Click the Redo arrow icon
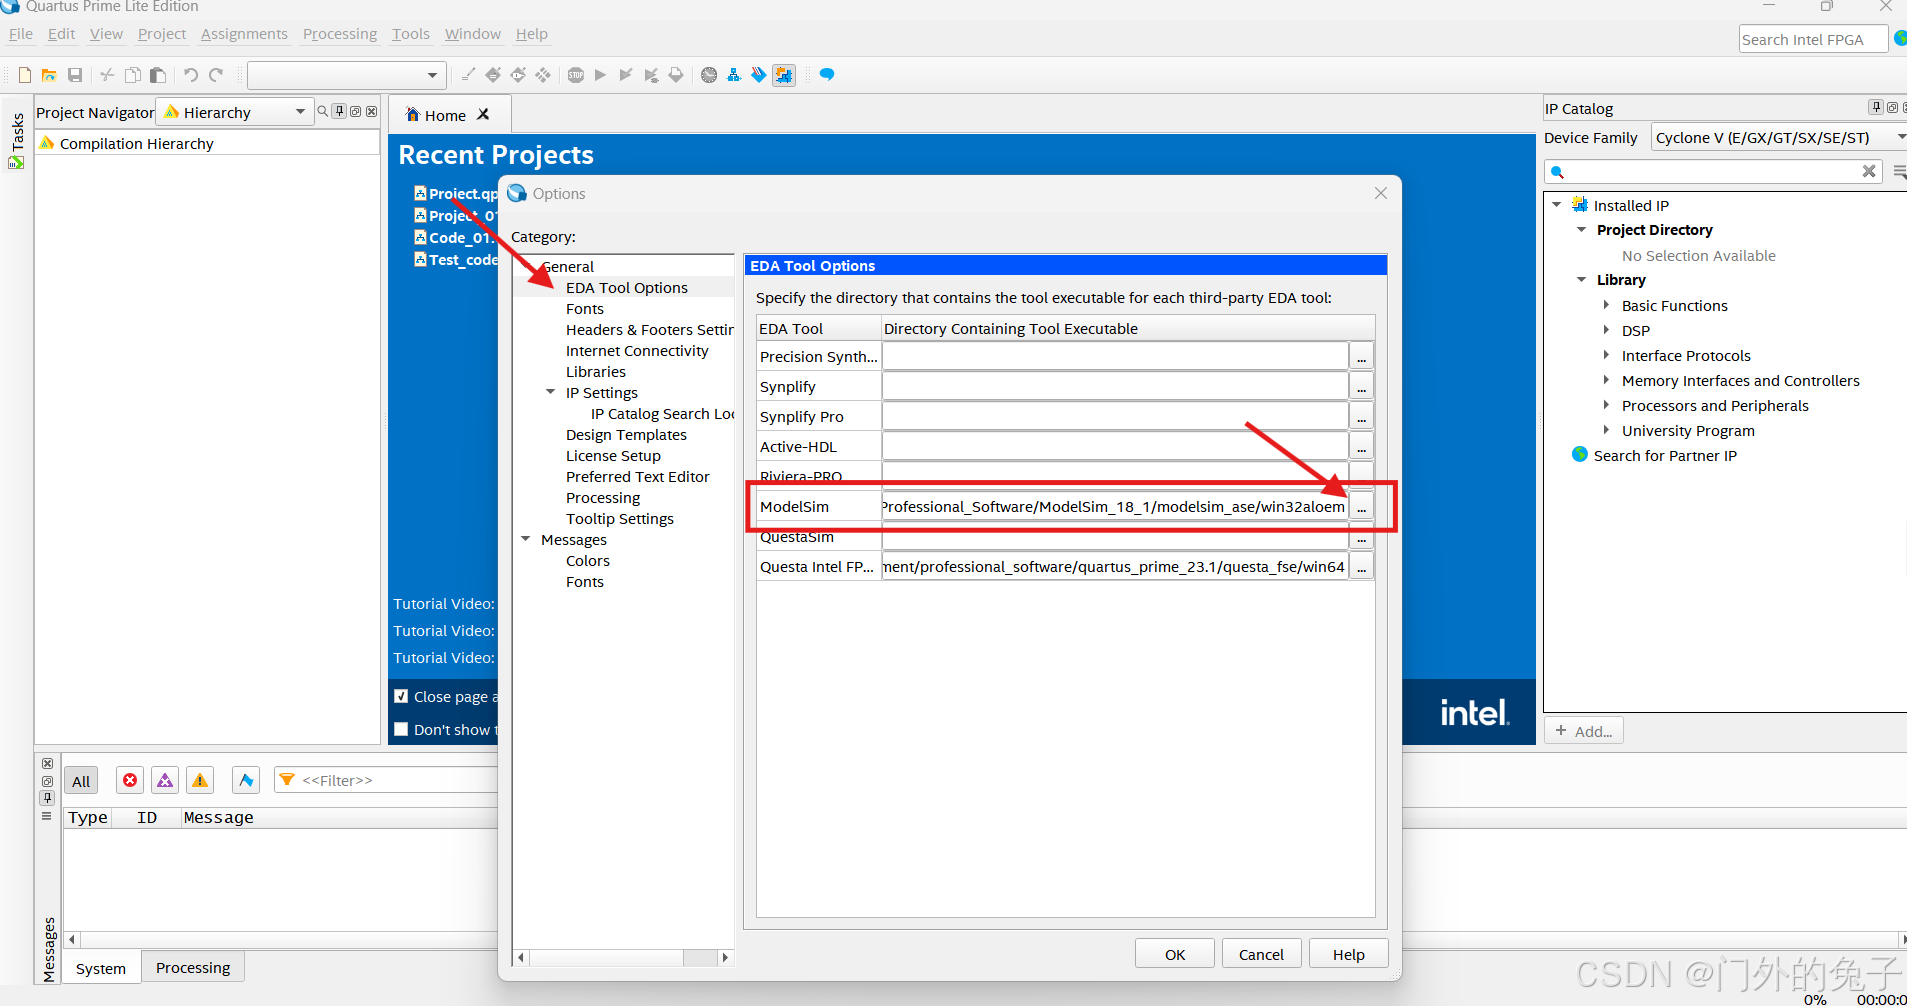 (x=216, y=75)
